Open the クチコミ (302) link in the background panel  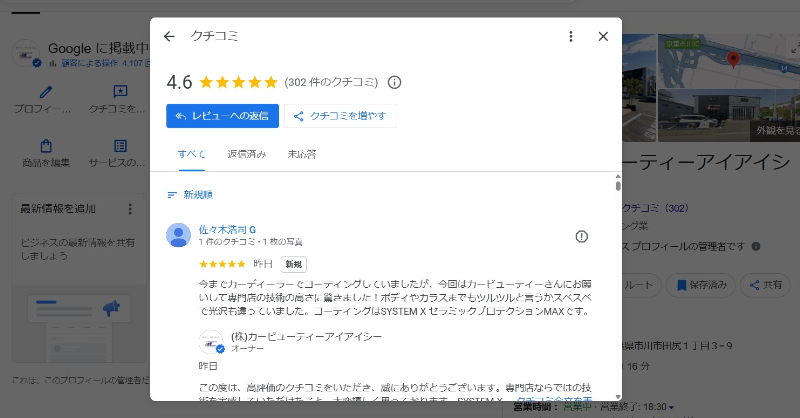[655, 208]
